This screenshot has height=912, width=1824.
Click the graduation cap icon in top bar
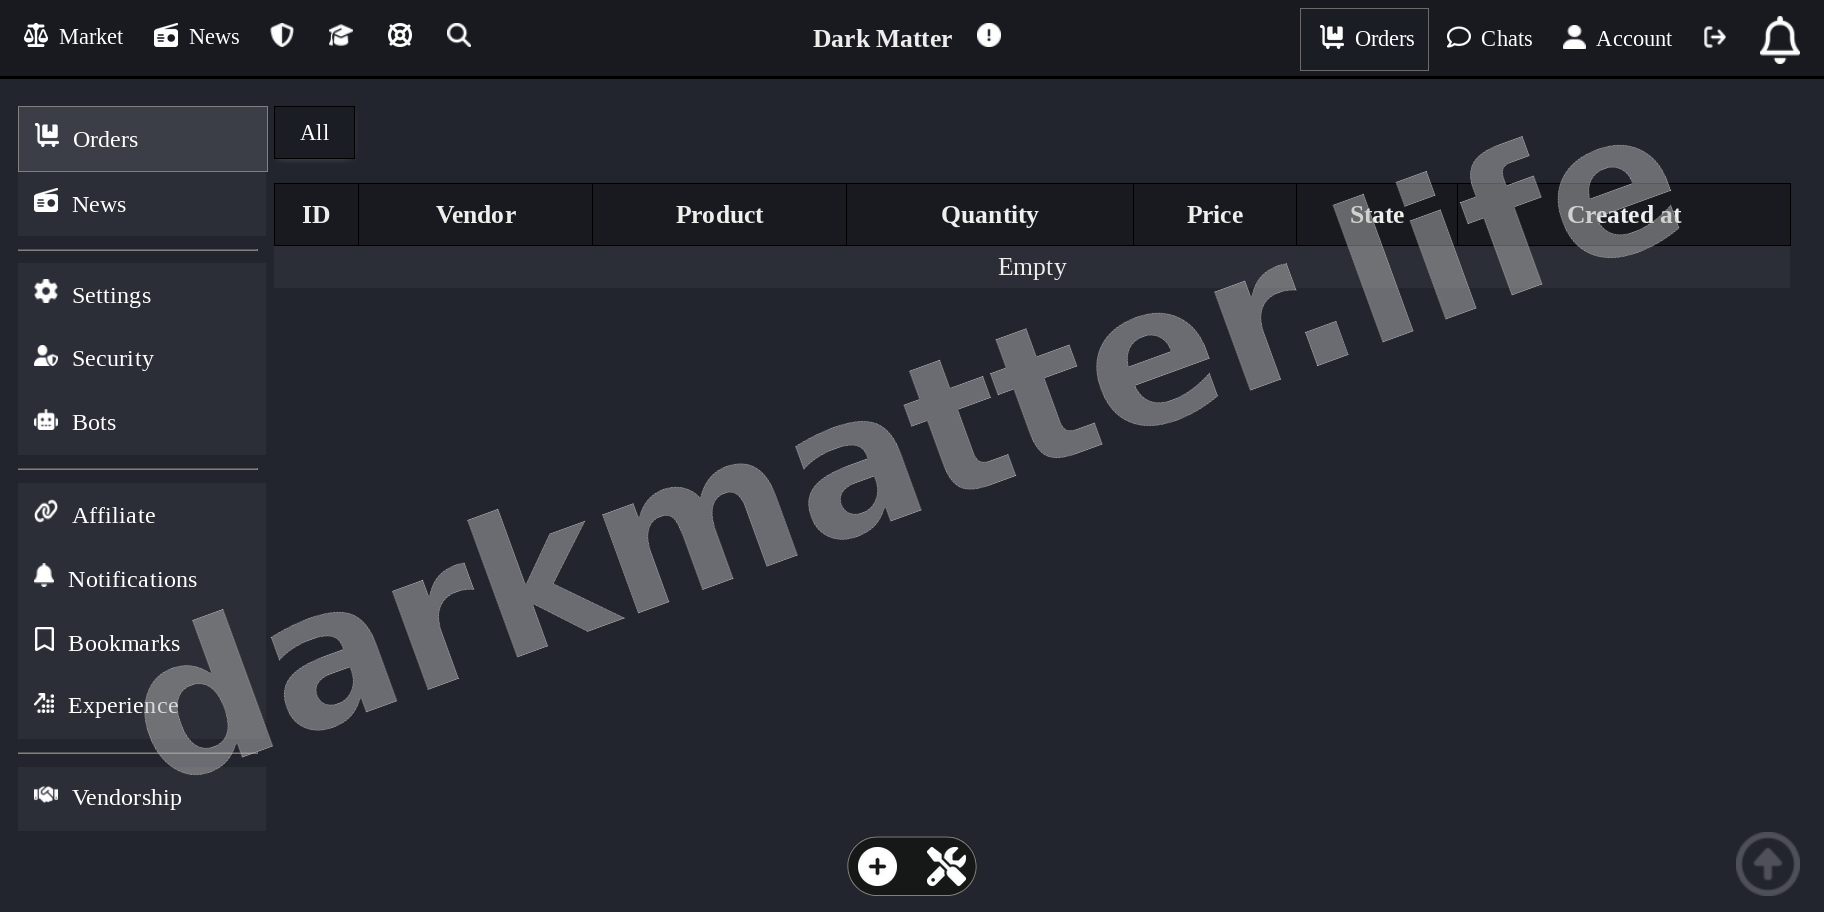(341, 36)
